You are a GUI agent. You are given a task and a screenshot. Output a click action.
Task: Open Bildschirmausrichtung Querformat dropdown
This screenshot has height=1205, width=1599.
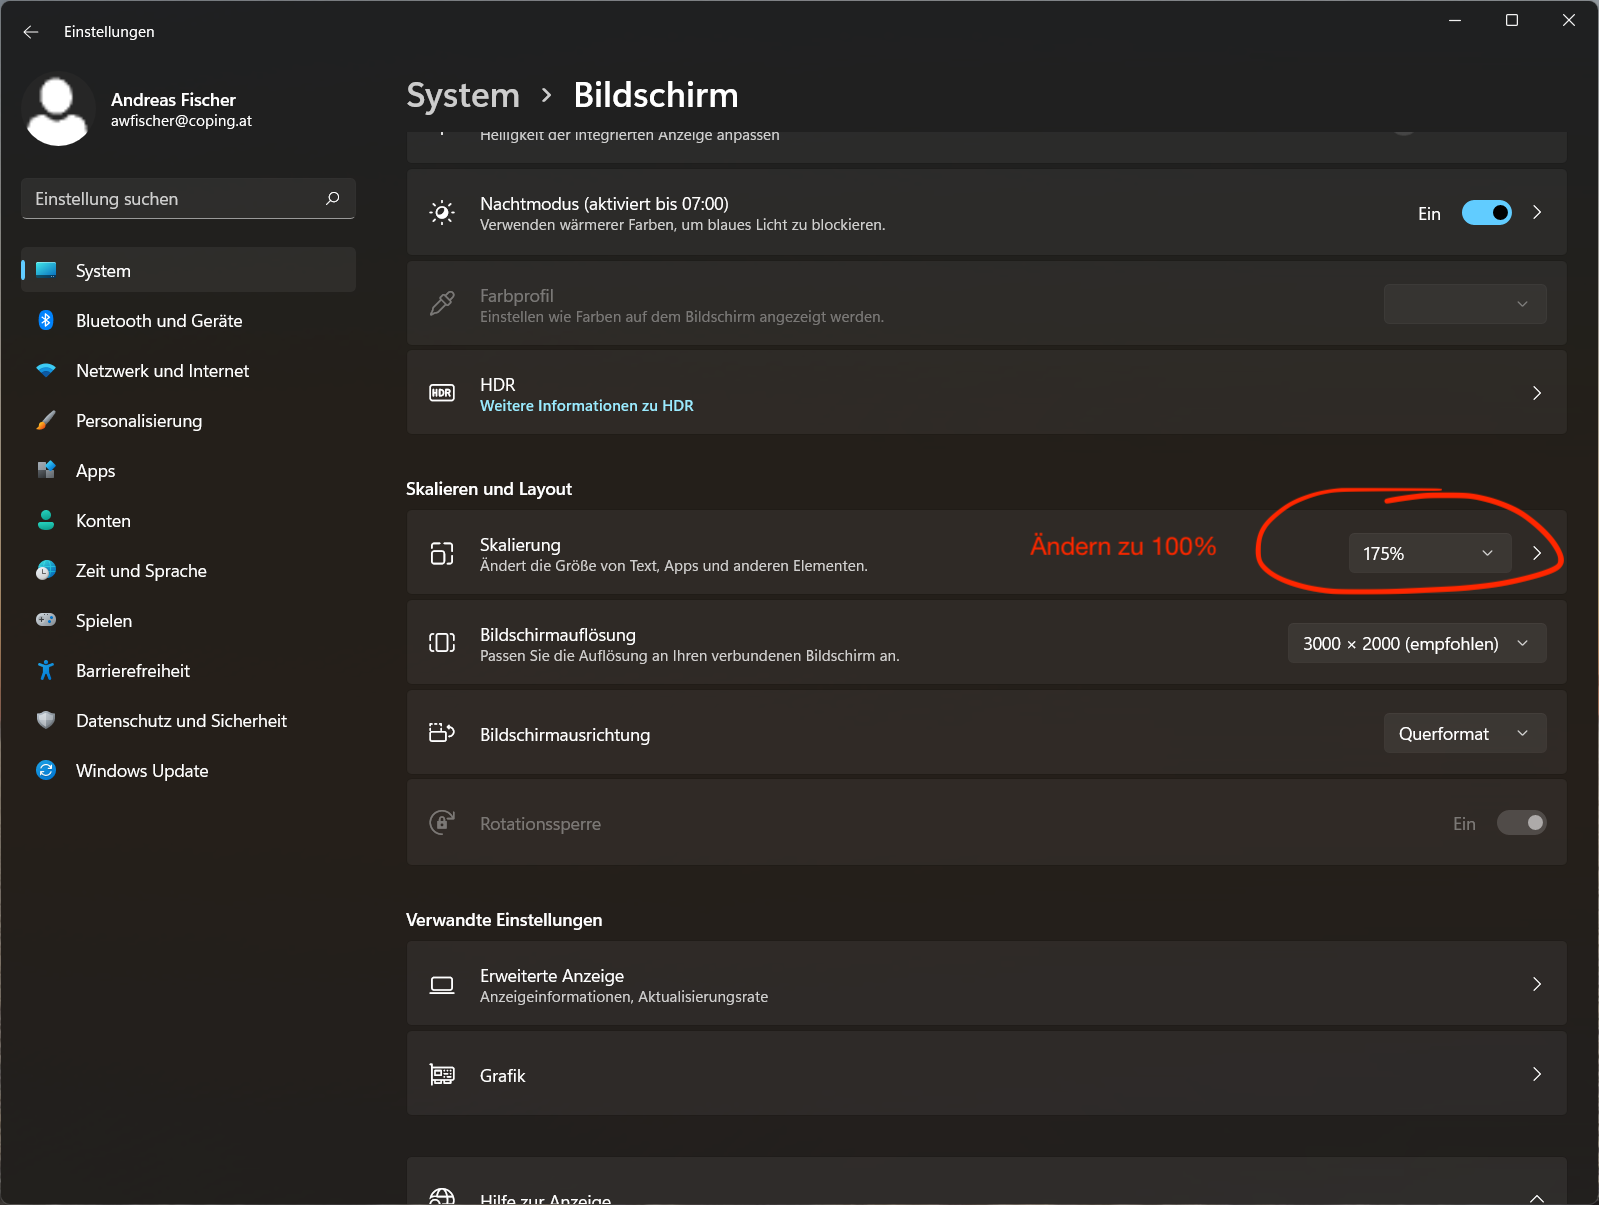pos(1465,733)
